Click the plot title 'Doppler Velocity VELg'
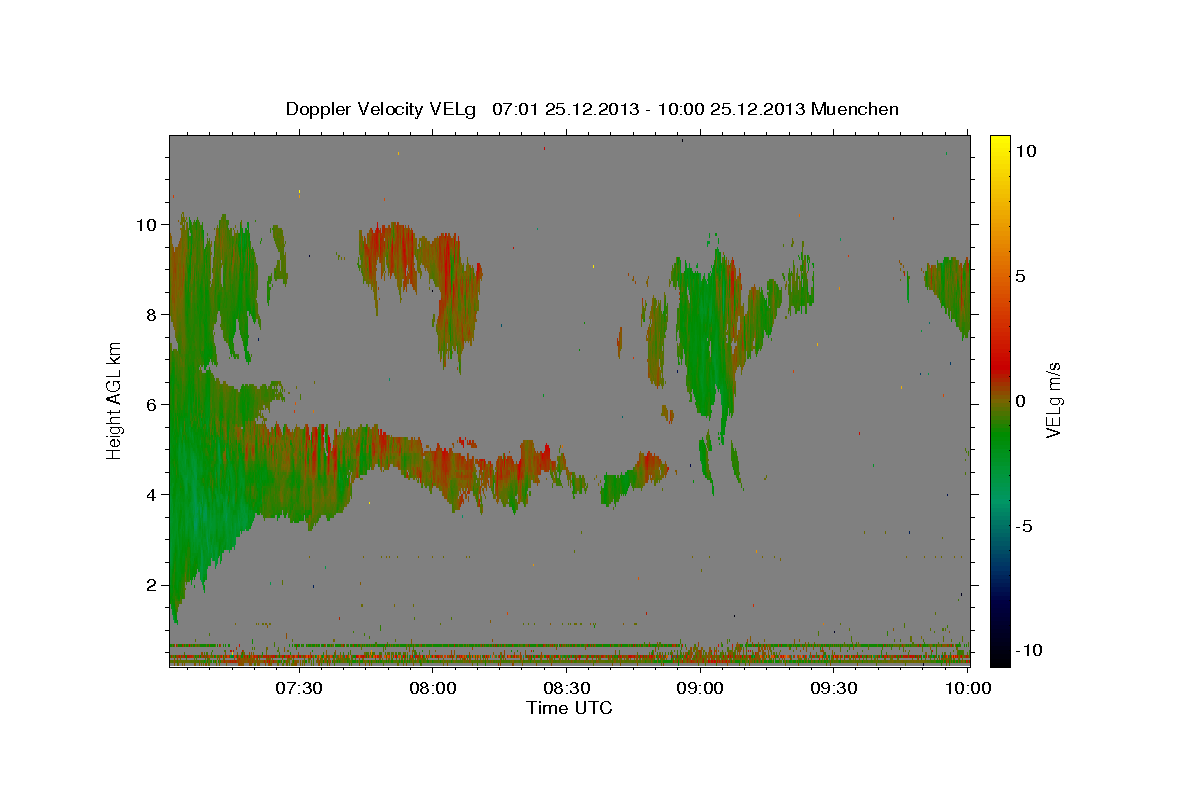 click(383, 109)
